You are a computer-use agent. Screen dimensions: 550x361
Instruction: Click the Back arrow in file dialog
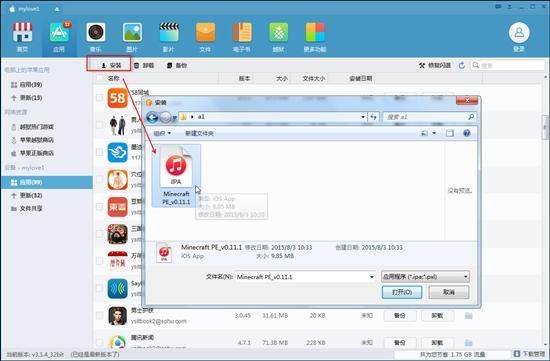(152, 117)
